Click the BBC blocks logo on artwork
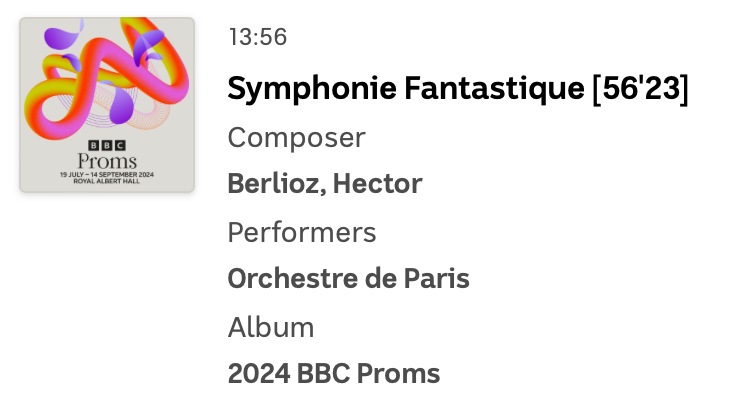 [107, 145]
